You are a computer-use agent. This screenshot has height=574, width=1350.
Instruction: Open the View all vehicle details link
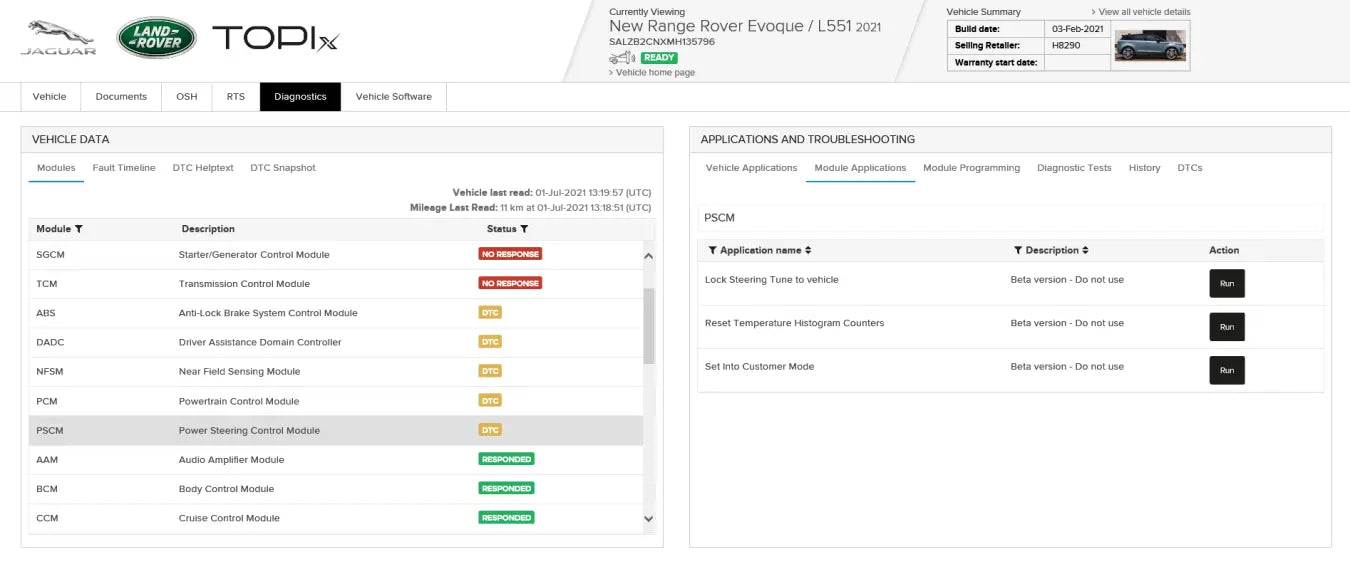coord(1143,12)
